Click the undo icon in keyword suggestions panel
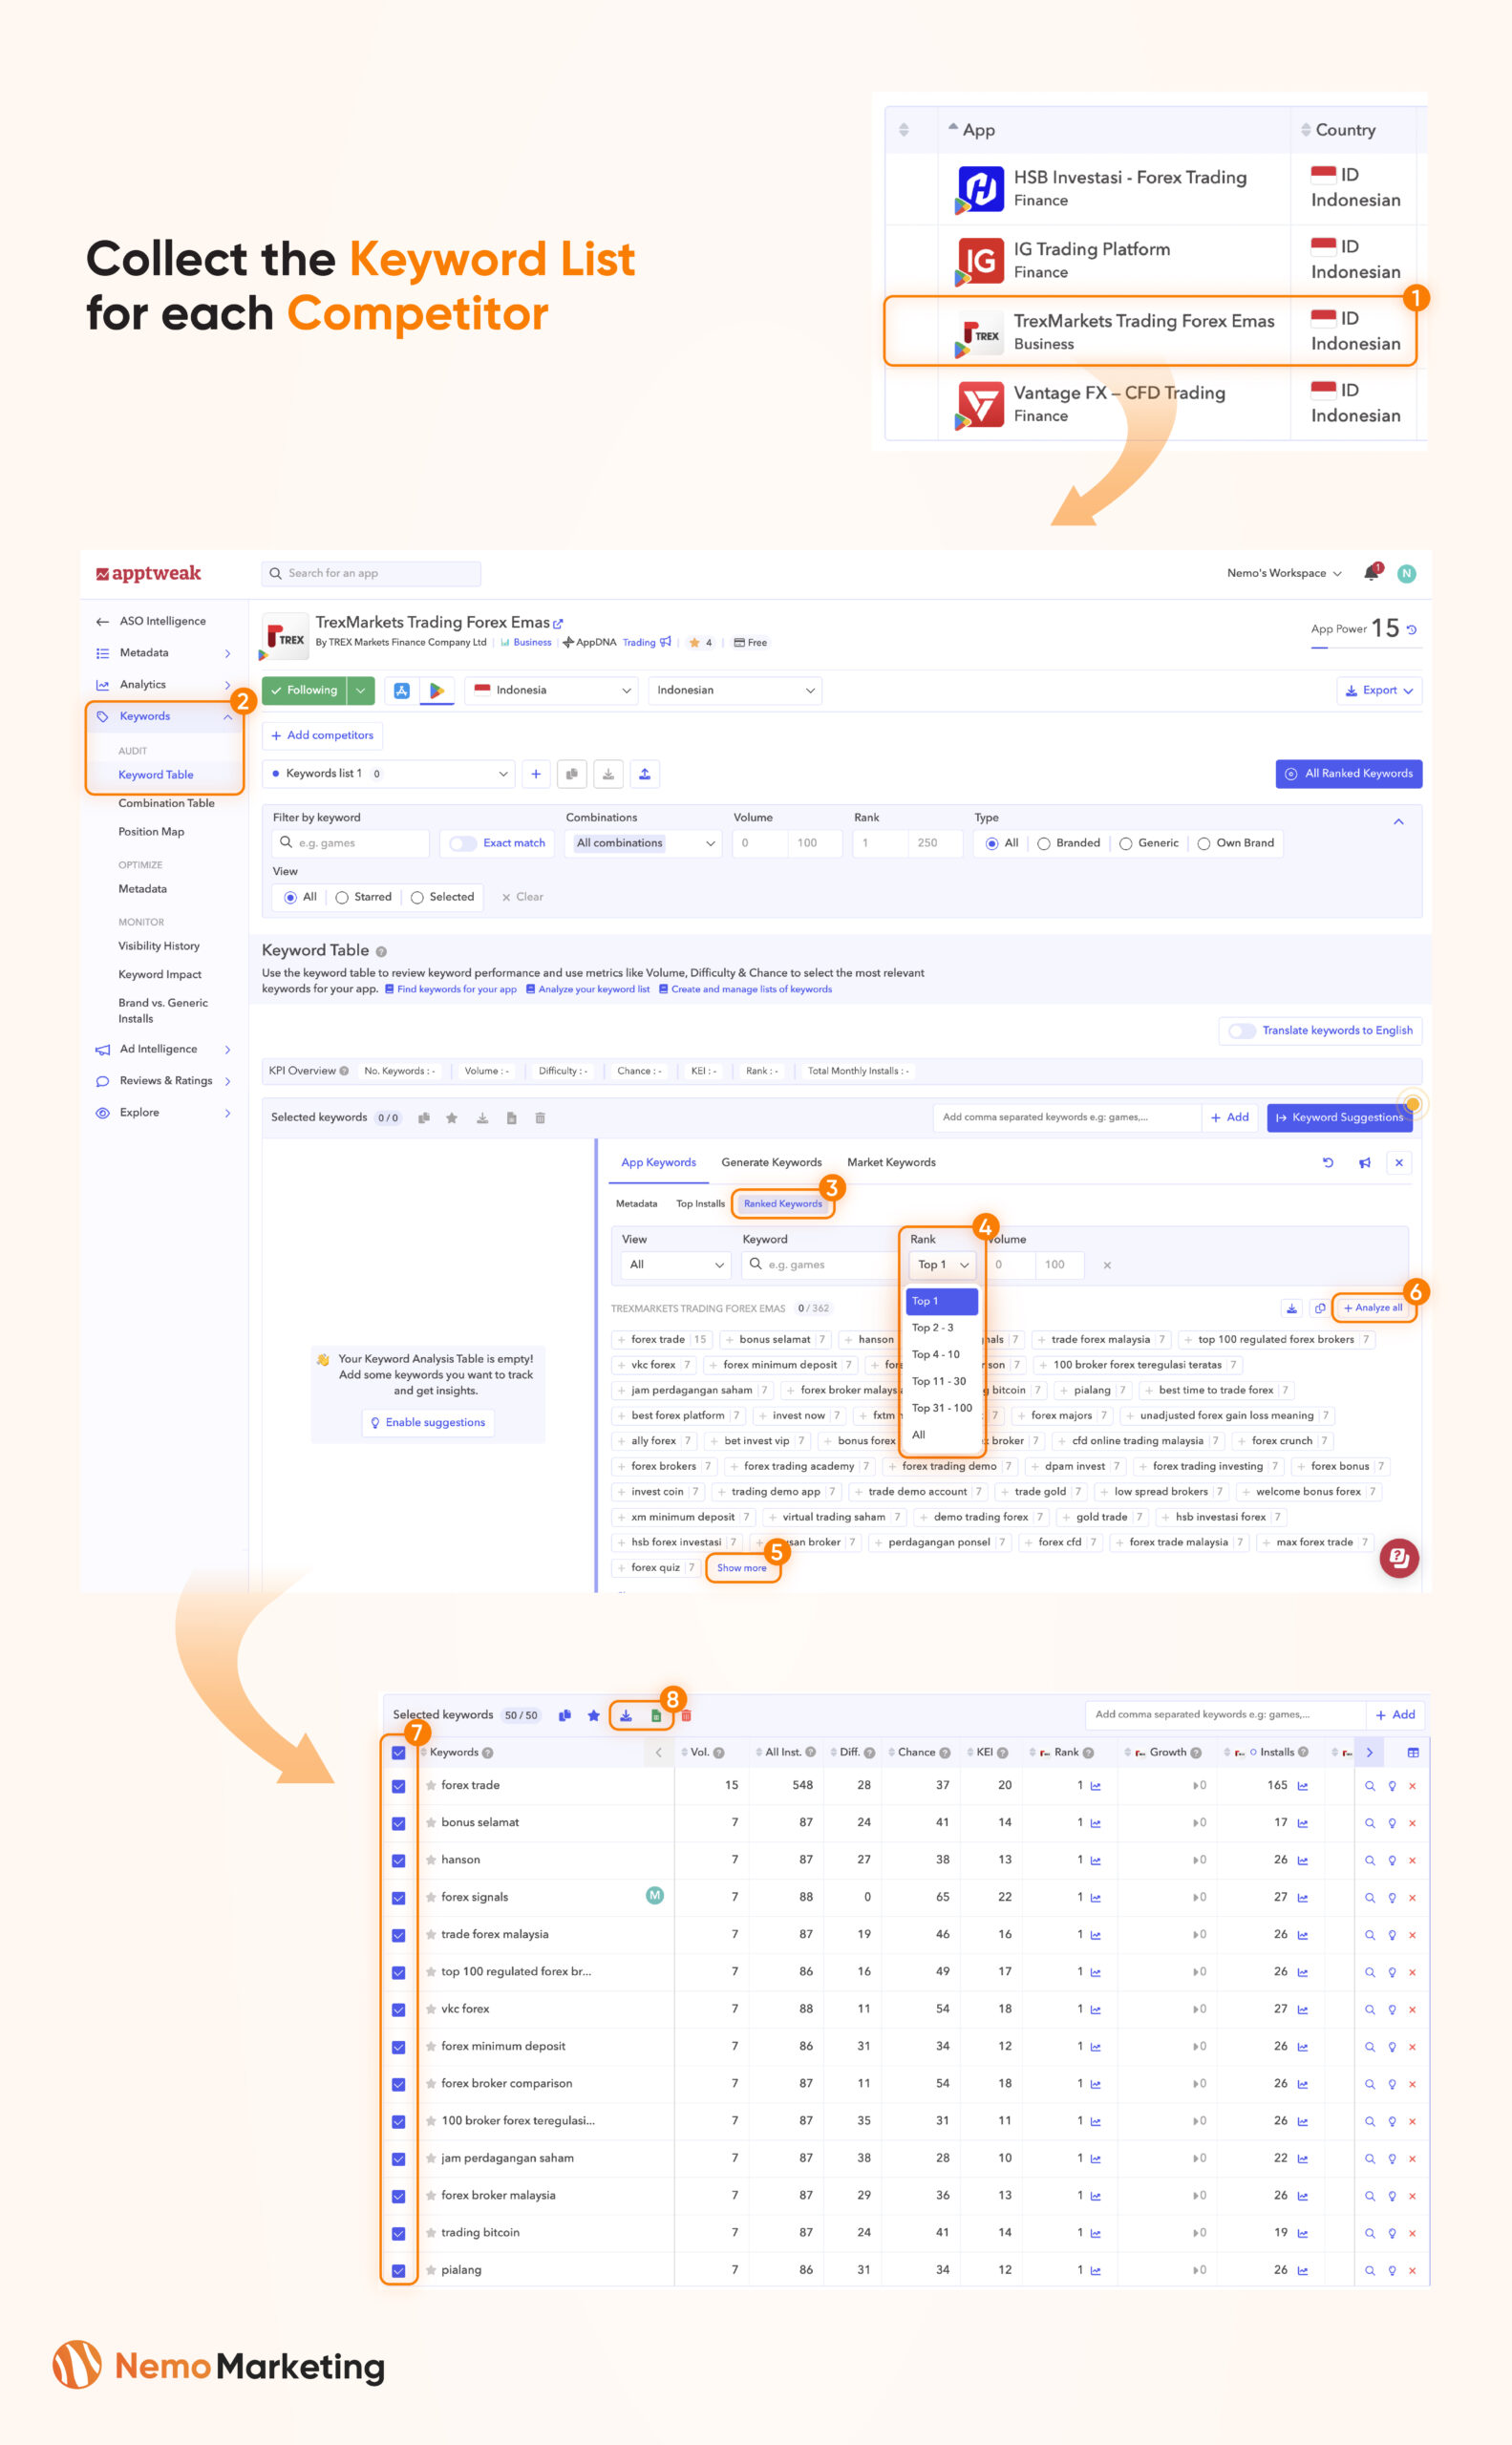Viewport: 1512px width, 2445px height. tap(1328, 1162)
